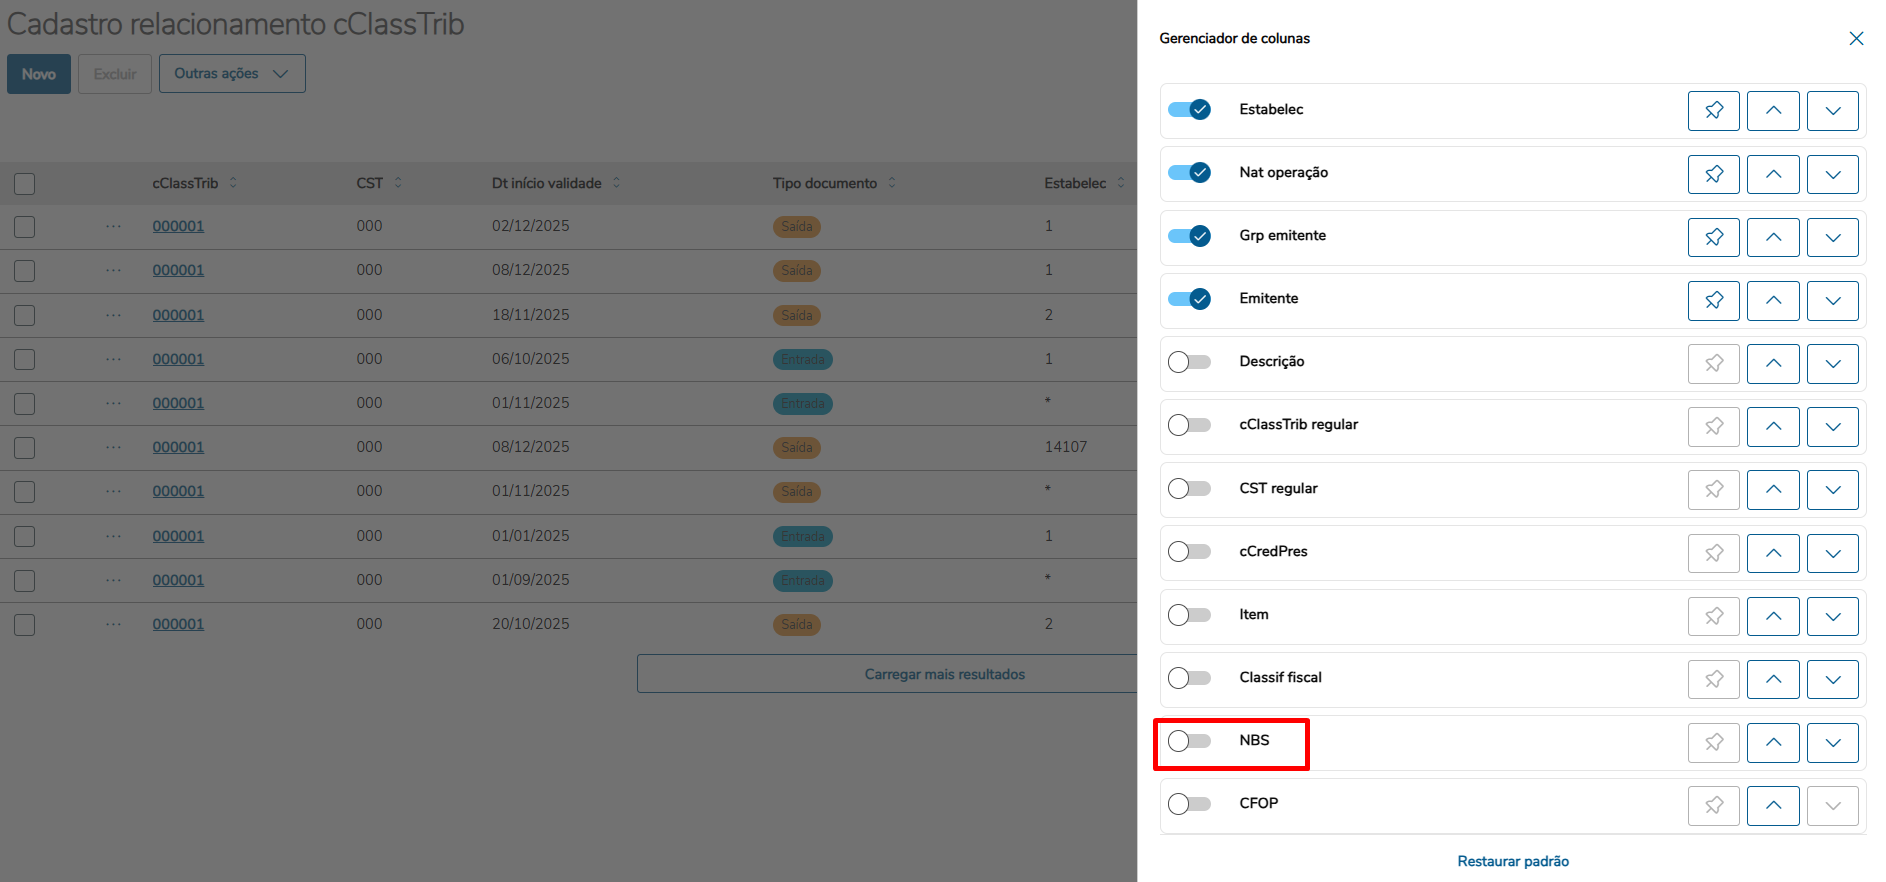Disable the Estabelec column toggle
This screenshot has width=1886, height=882.
pyautogui.click(x=1189, y=110)
